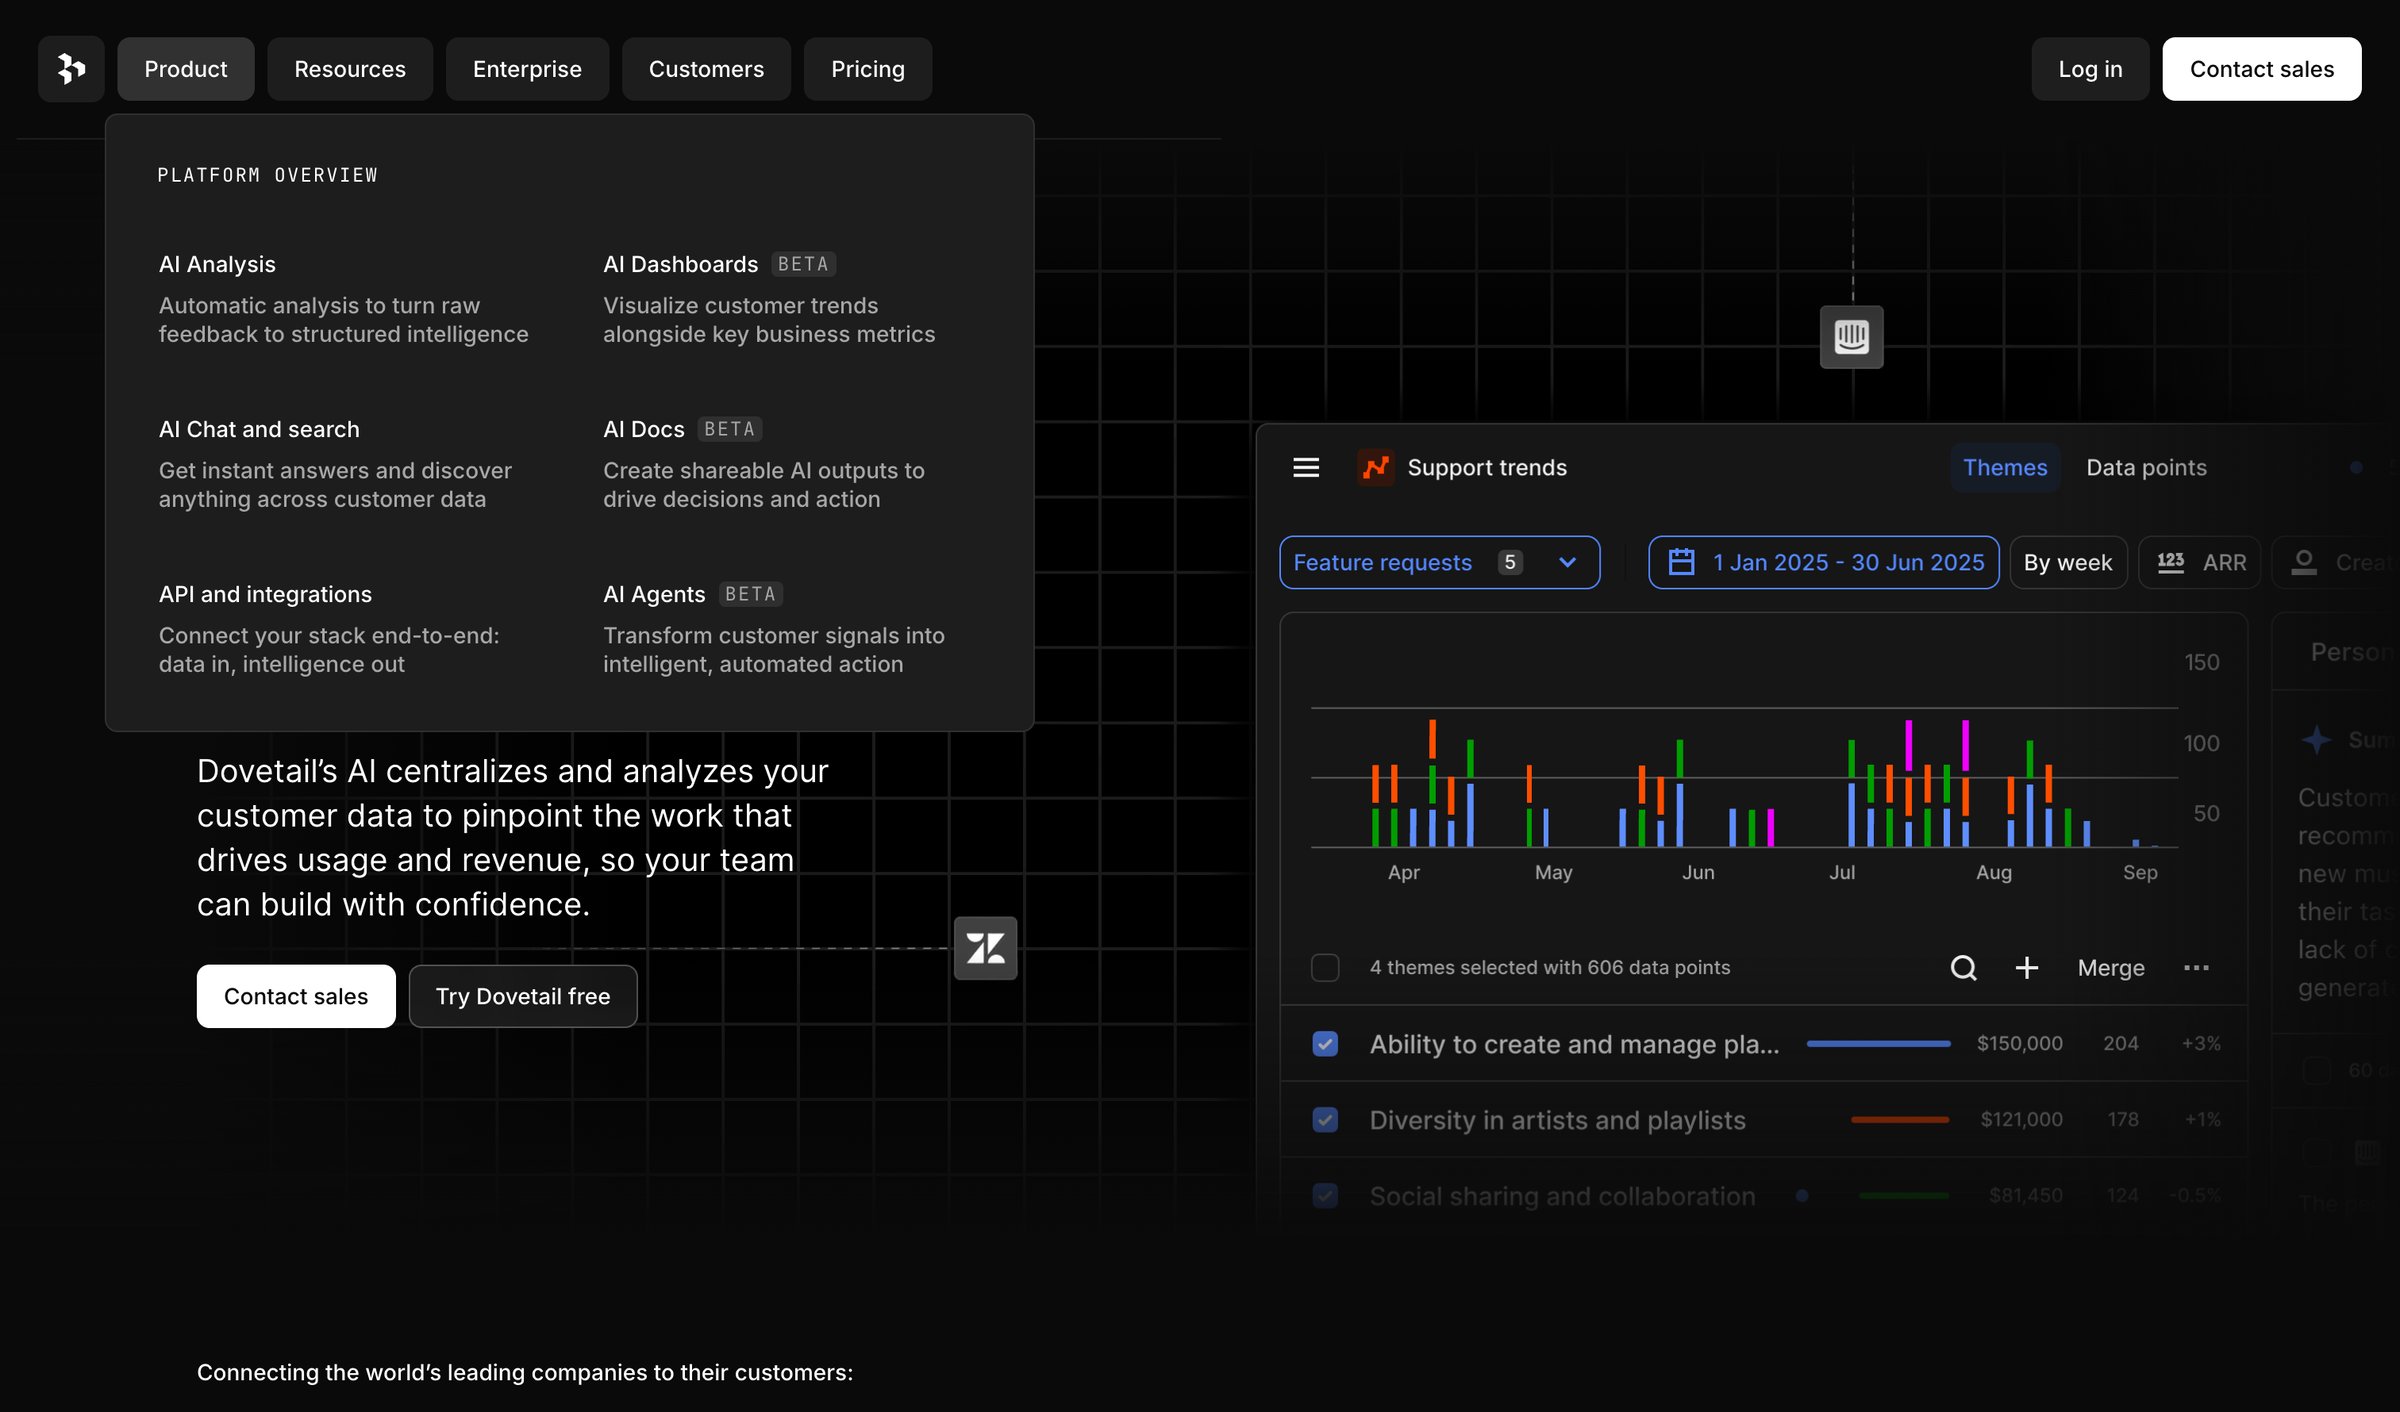Switch to the Themes tab
The height and width of the screenshot is (1412, 2400).
(x=2005, y=467)
